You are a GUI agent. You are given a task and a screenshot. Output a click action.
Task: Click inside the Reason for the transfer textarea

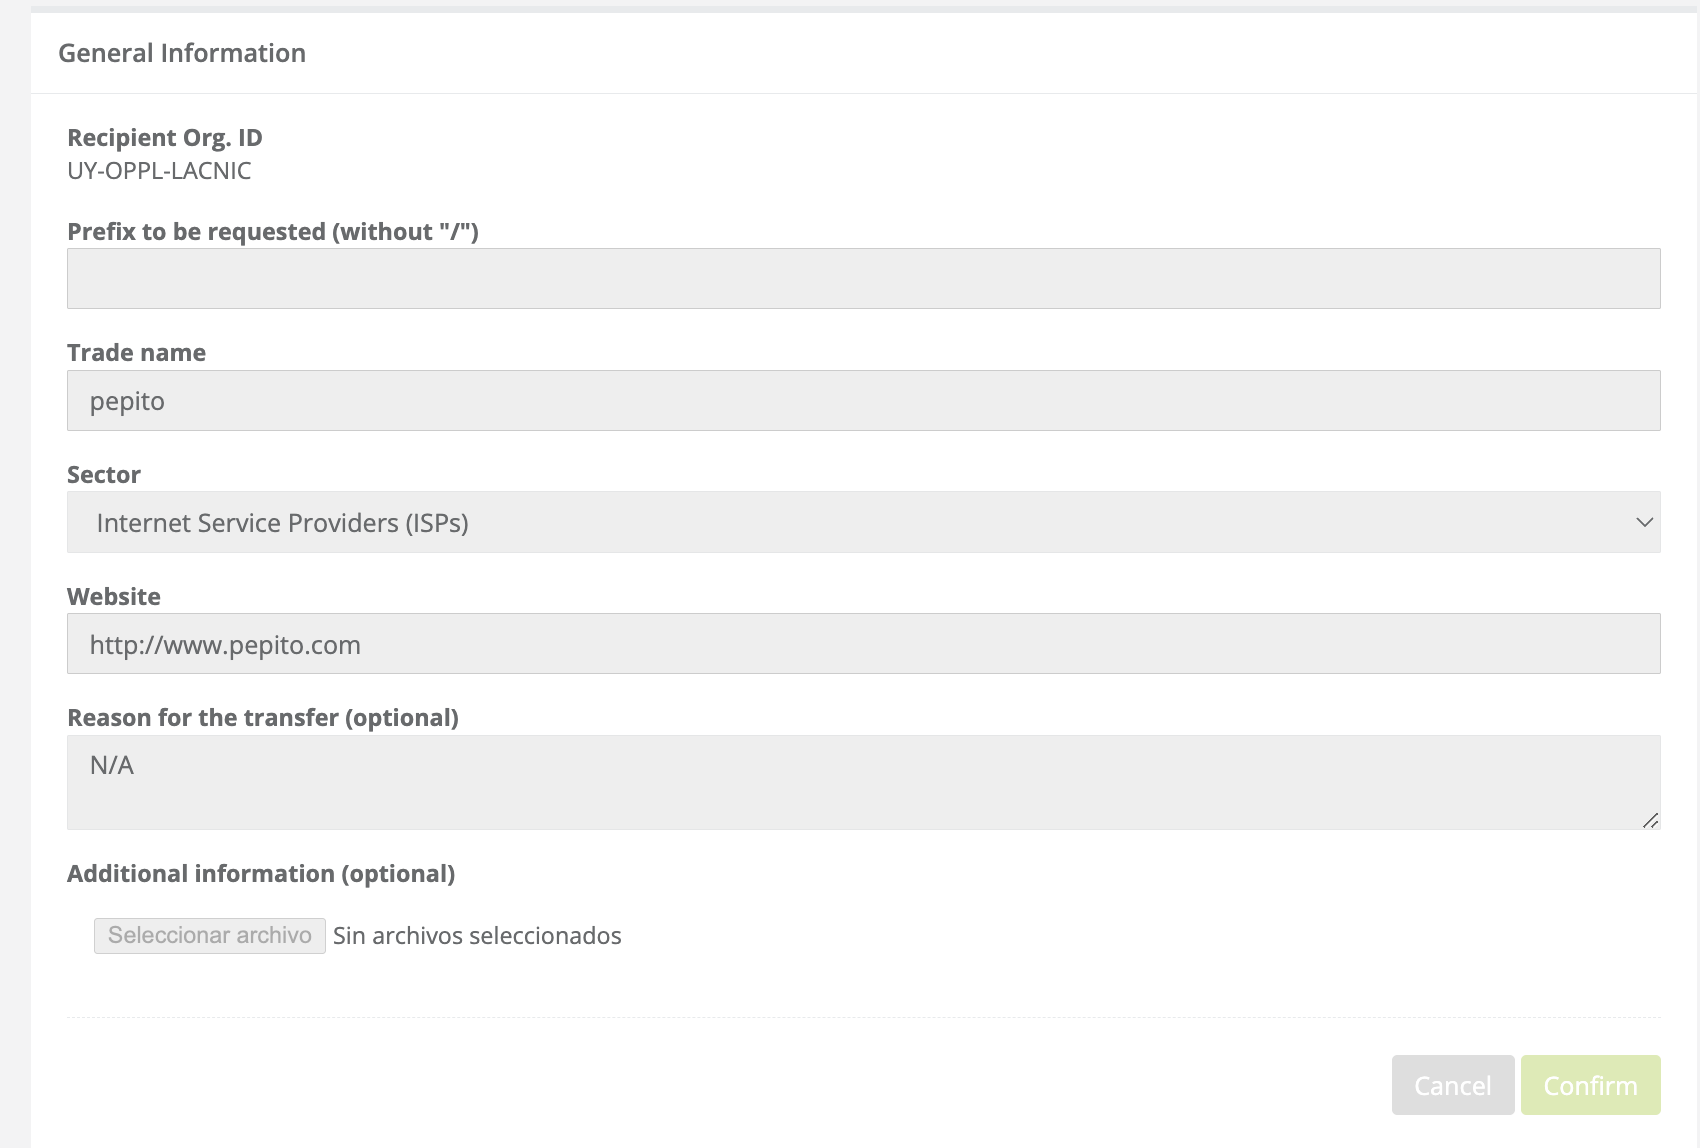863,782
